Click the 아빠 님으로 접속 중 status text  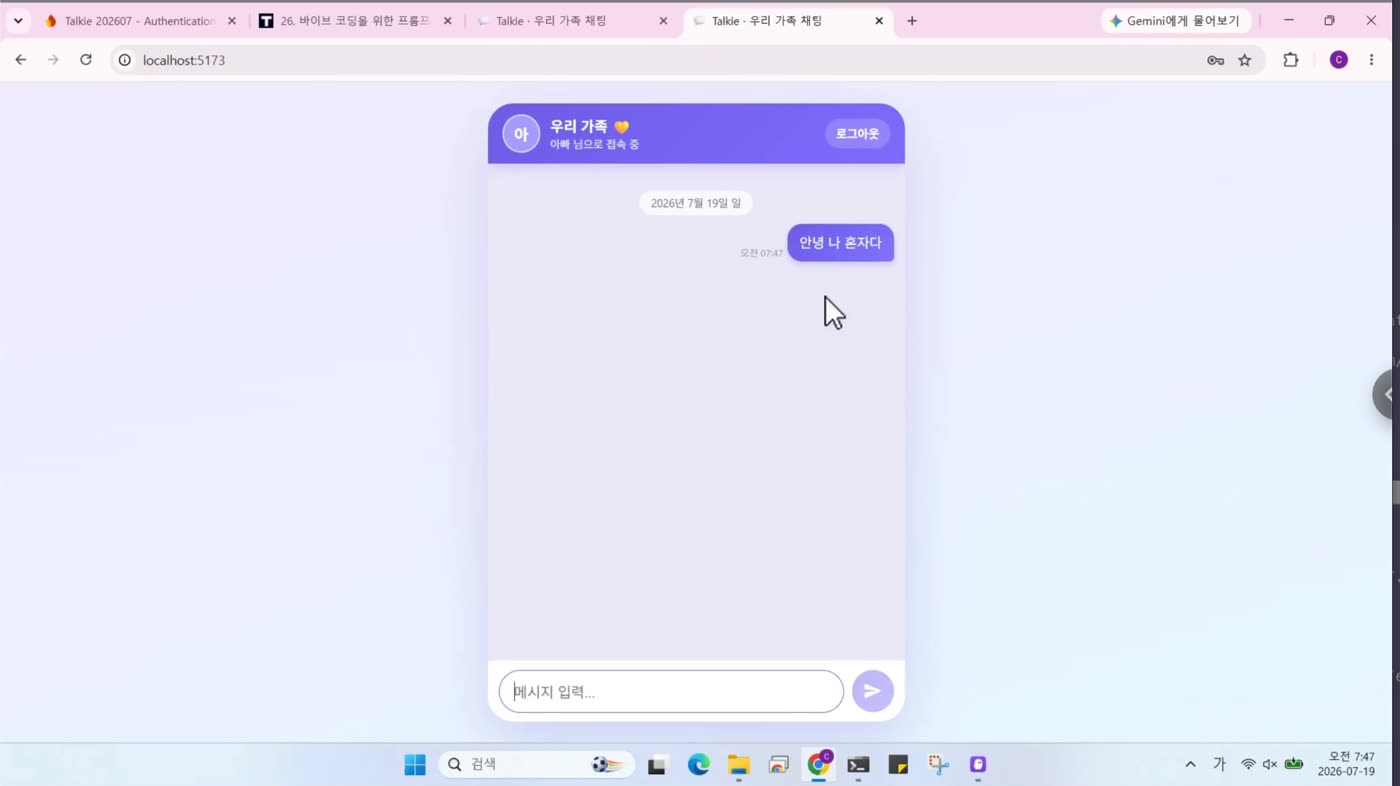594,144
